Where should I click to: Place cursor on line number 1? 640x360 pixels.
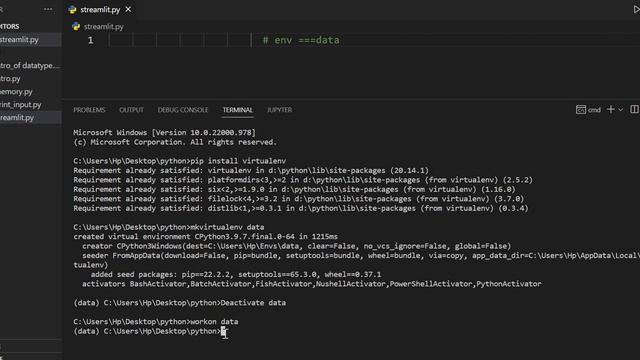pos(91,40)
